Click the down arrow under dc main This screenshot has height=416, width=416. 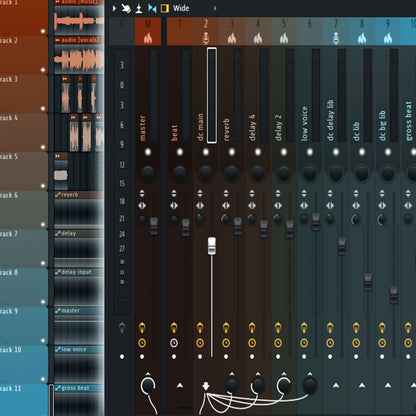[x=206, y=386]
